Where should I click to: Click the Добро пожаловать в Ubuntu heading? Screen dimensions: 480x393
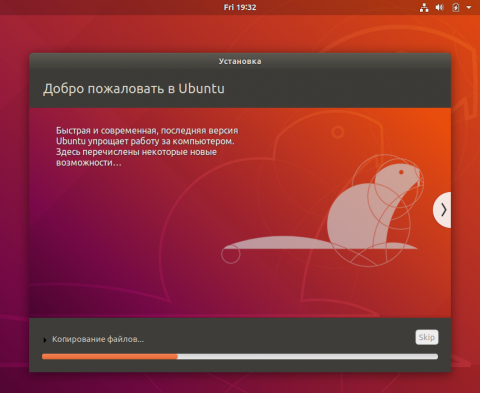pos(134,89)
